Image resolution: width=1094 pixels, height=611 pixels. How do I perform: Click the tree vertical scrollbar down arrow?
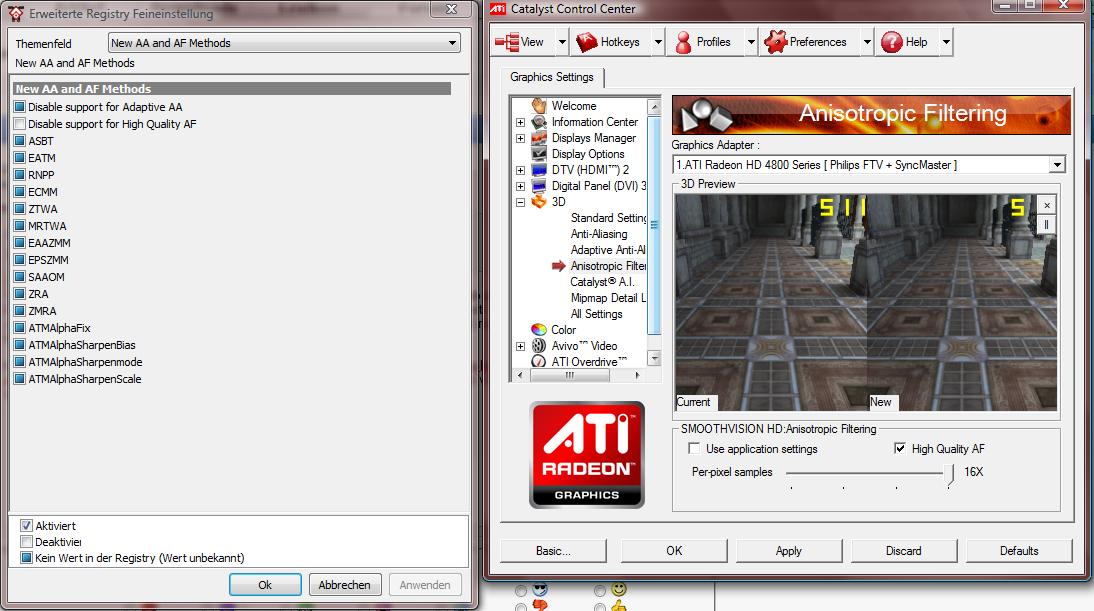coord(654,359)
